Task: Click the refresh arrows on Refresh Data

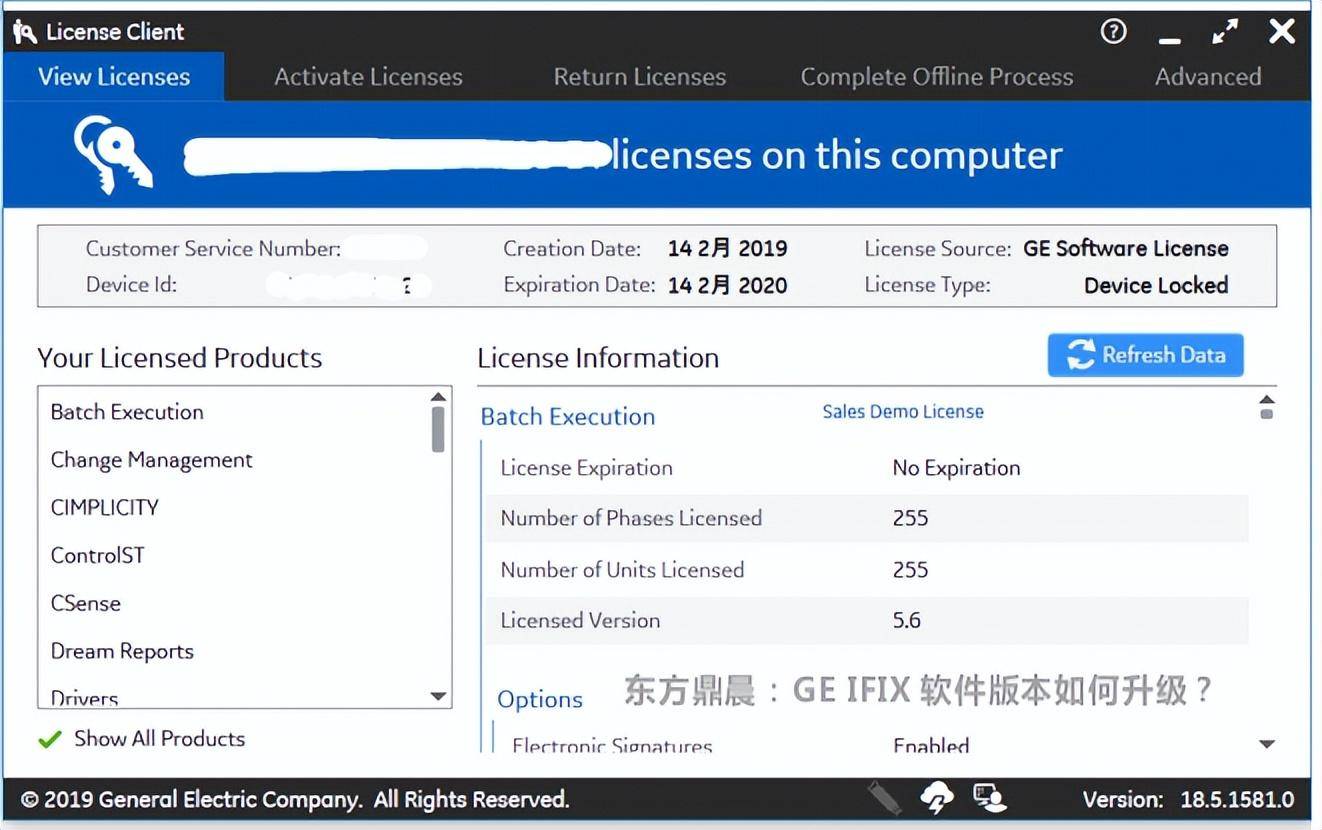Action: coord(1081,355)
